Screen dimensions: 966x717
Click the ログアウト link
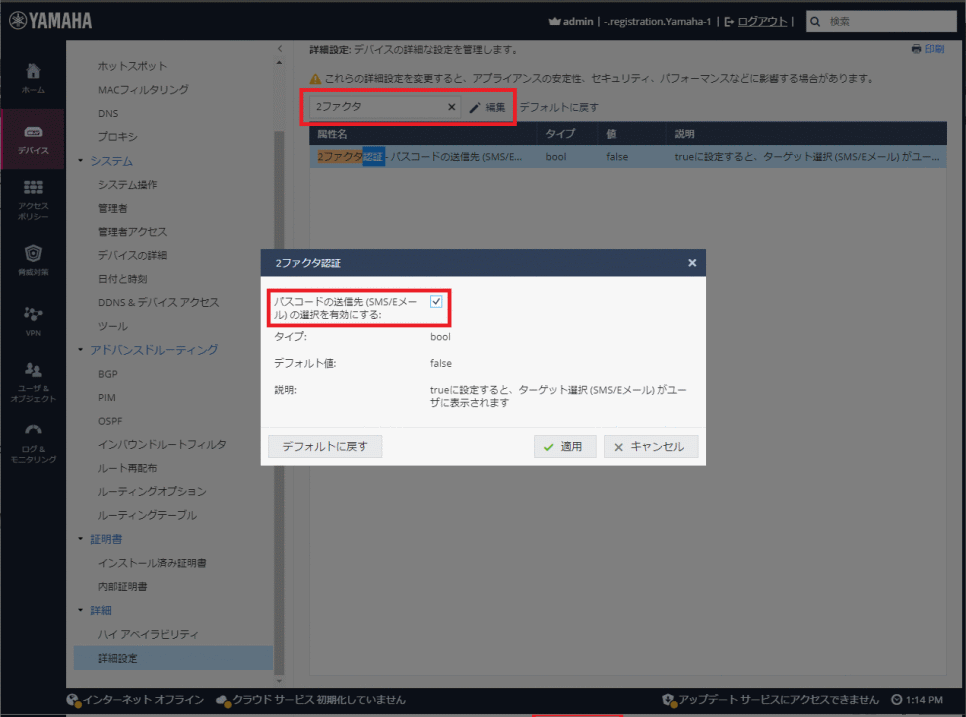tap(762, 21)
